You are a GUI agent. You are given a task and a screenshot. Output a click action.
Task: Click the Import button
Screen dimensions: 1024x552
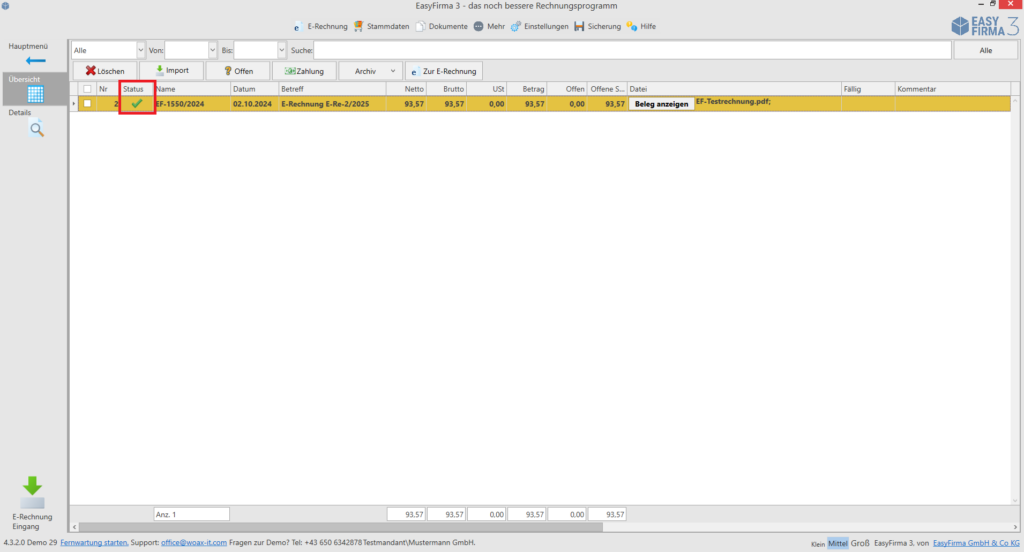point(172,71)
